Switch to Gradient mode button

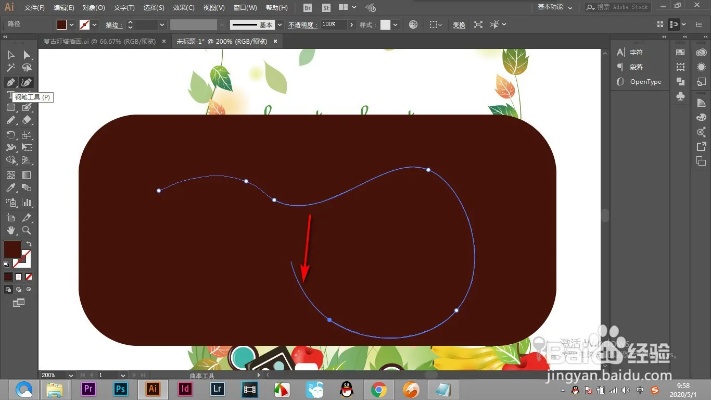pyautogui.click(x=19, y=277)
